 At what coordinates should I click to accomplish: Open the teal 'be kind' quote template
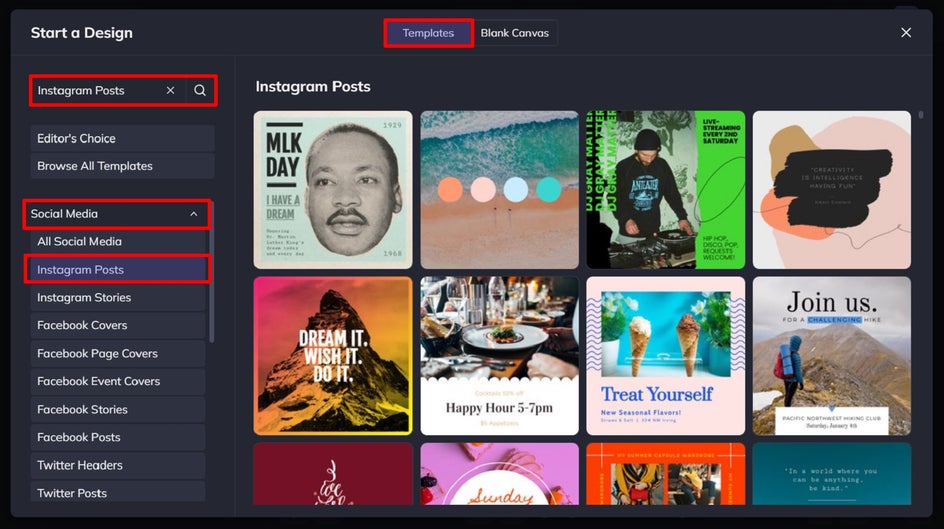(831, 474)
